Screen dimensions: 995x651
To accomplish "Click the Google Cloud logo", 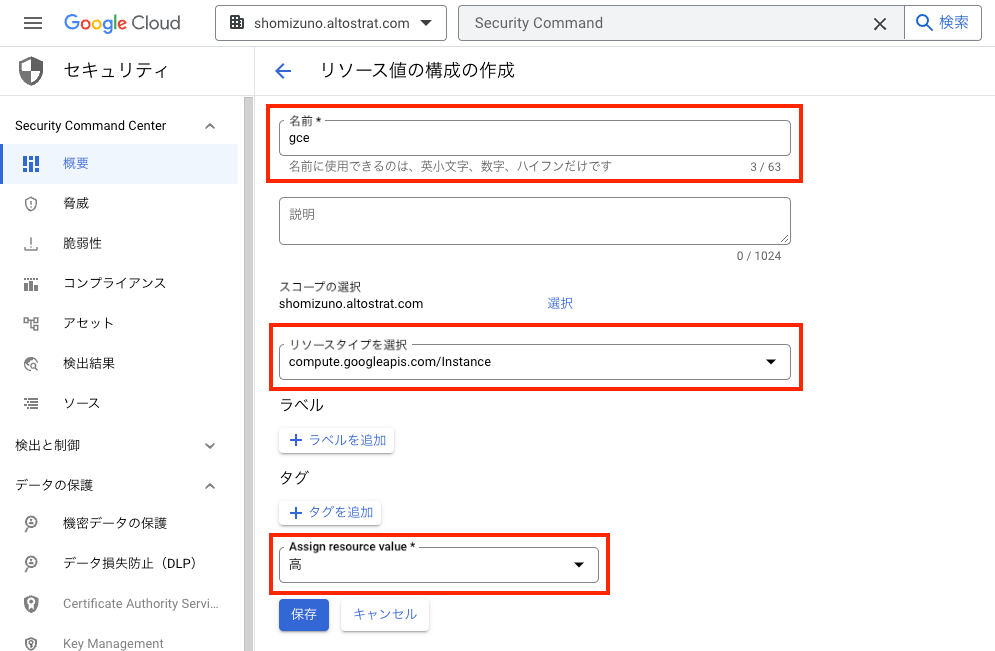I will (122, 23).
